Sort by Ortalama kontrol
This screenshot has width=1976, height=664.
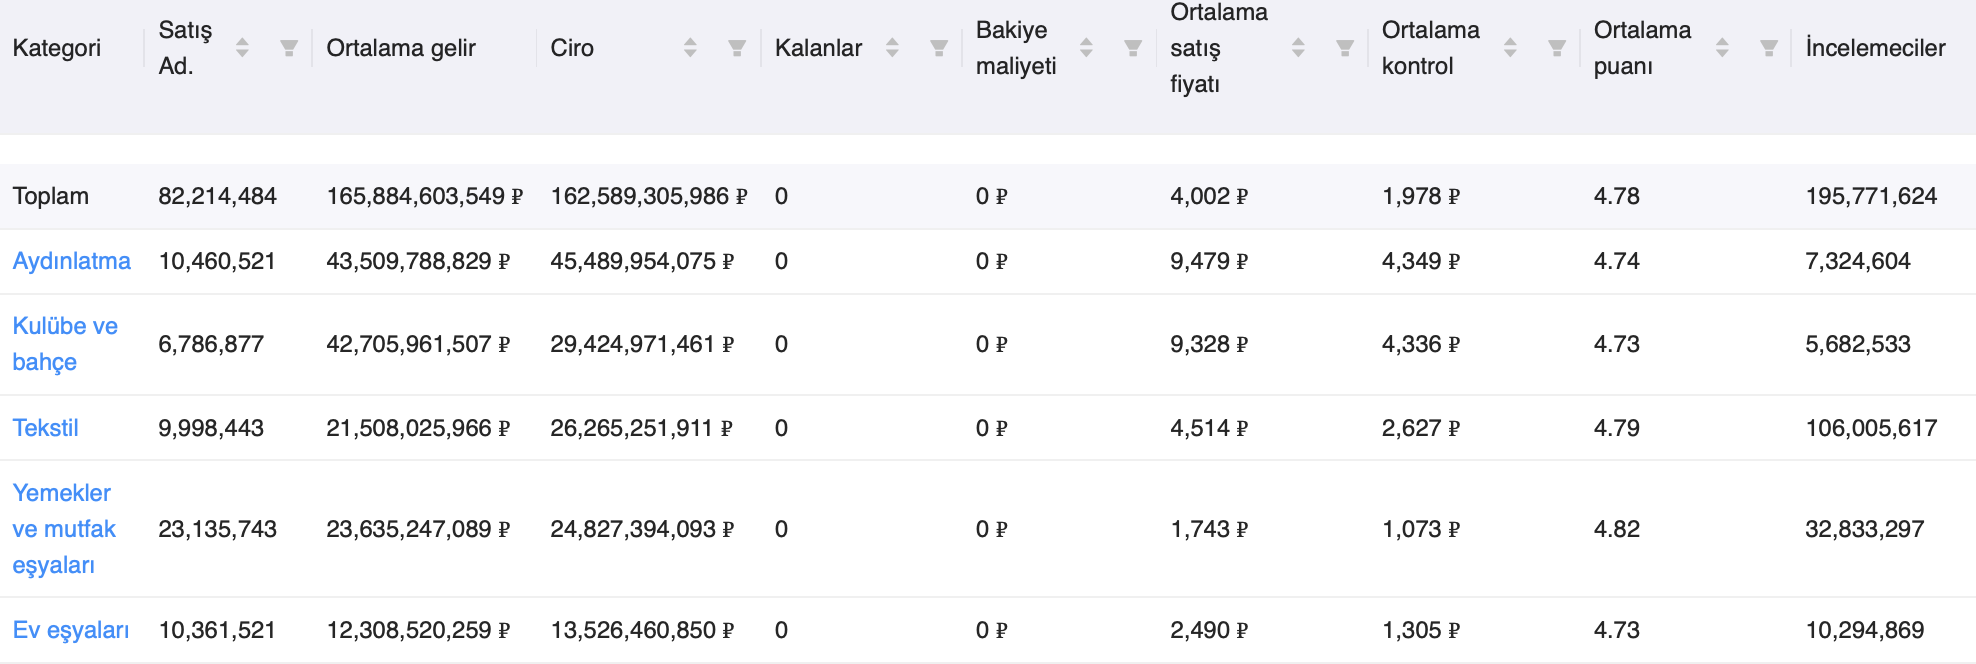point(1510,48)
